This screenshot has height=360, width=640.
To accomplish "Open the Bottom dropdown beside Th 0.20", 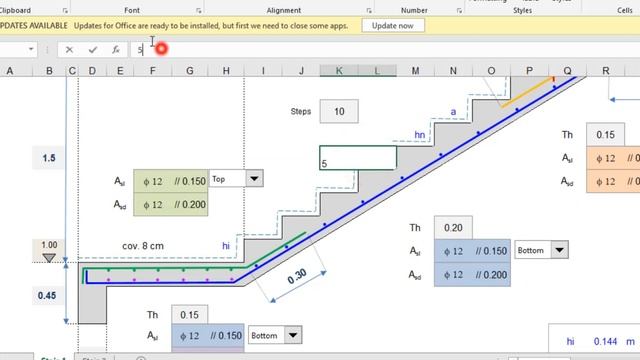I will click(x=559, y=250).
